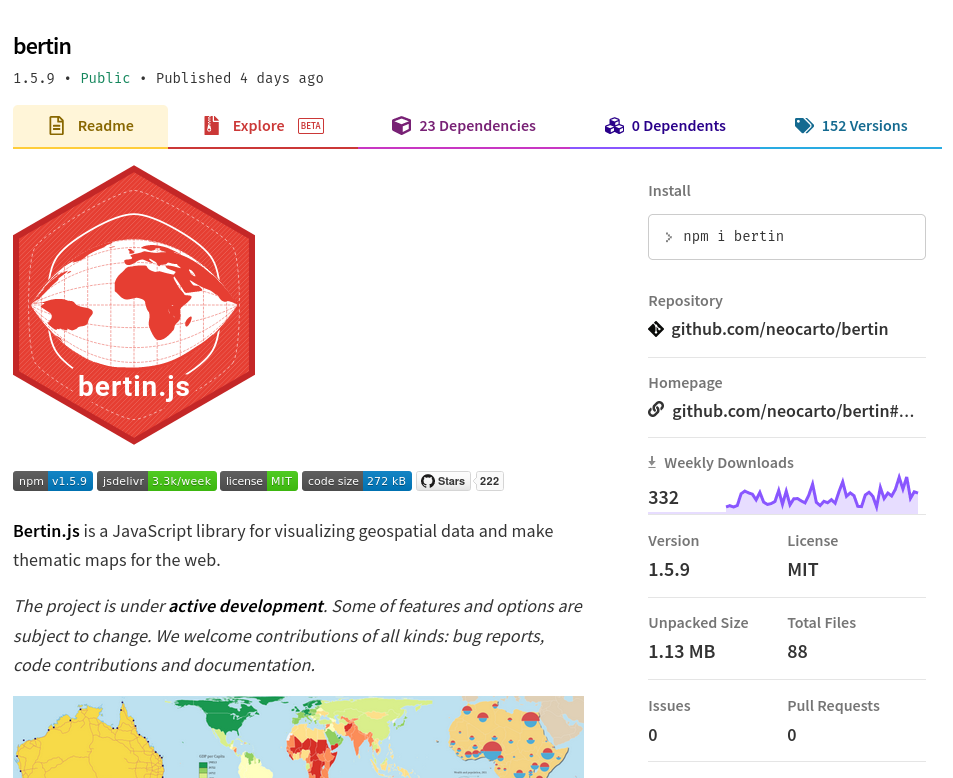Click the weekly downloads sparkline chart
This screenshot has width=953, height=778.
[x=821, y=496]
